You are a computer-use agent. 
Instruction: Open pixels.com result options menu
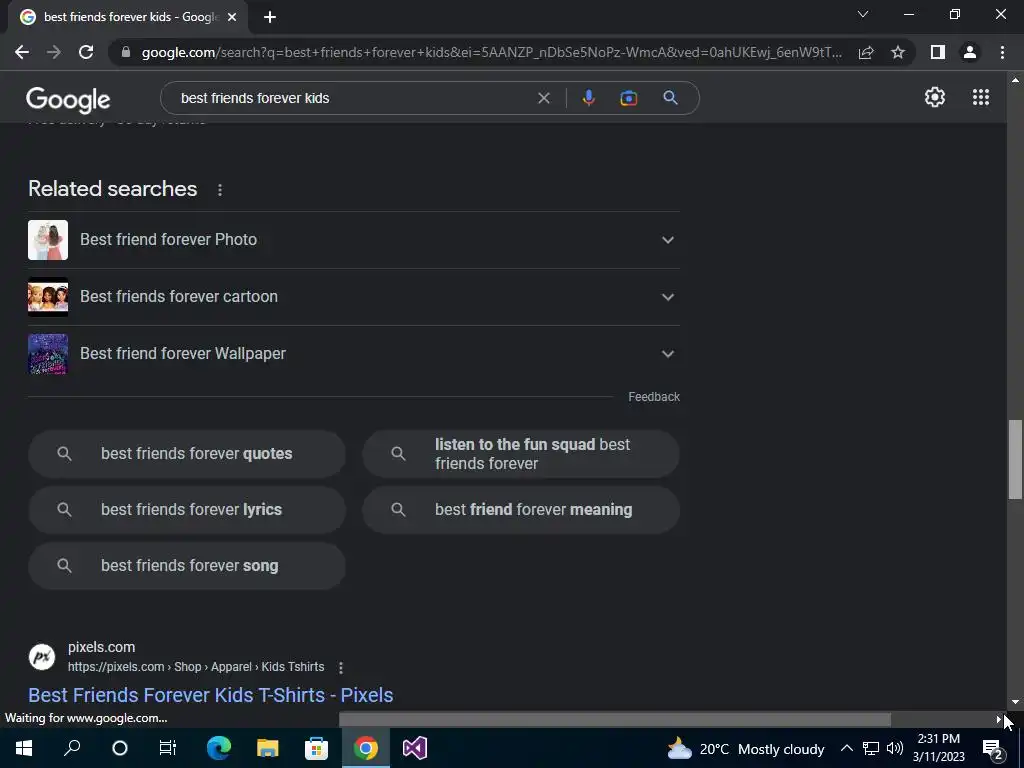[341, 667]
